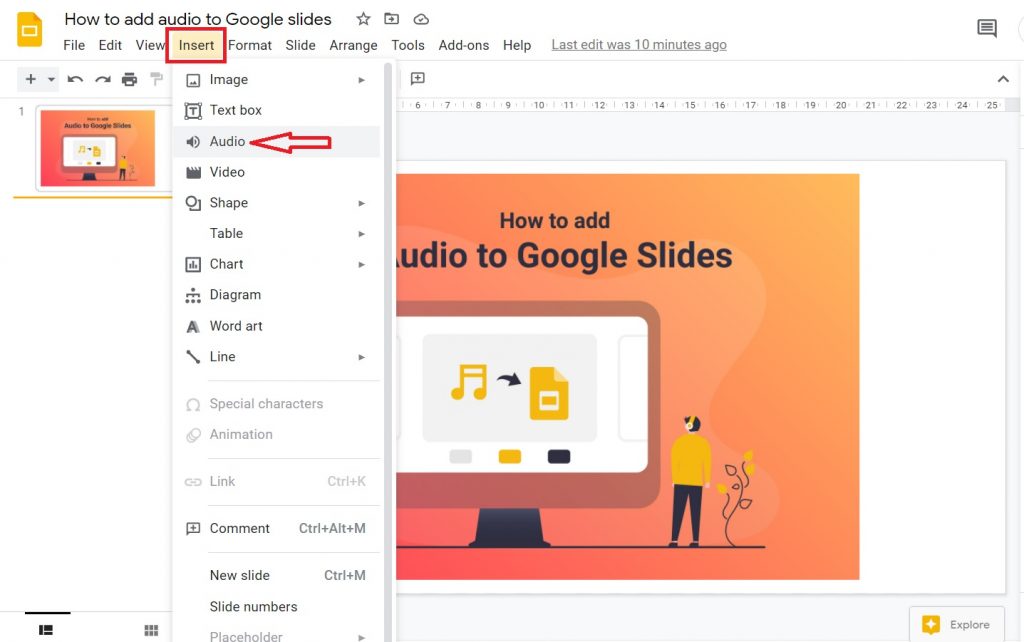Toggle filmstrip view at bottom left
Screen dimensions: 1024x642
point(46,630)
